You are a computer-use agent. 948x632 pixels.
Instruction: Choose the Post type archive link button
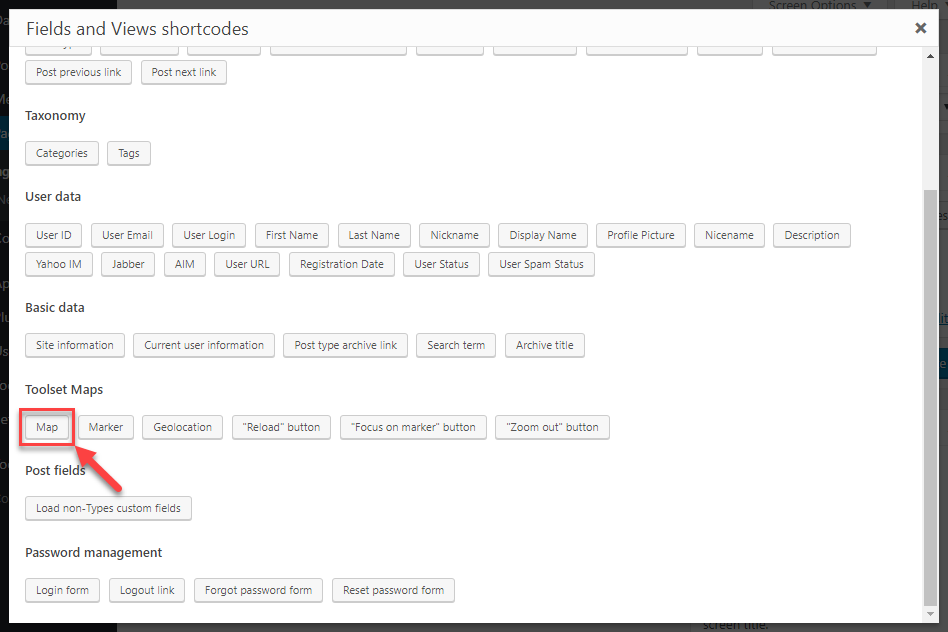click(346, 345)
